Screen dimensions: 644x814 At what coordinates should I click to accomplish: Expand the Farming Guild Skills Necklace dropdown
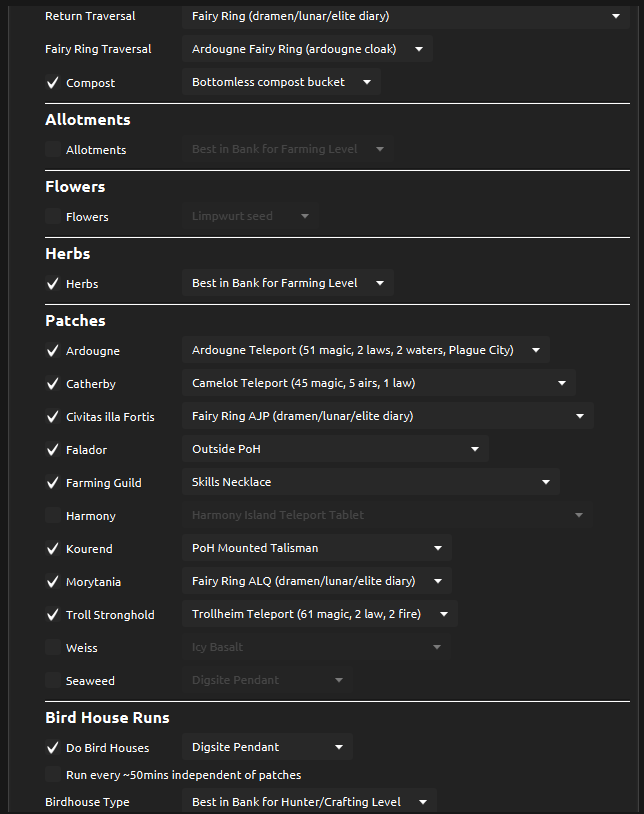coord(370,482)
